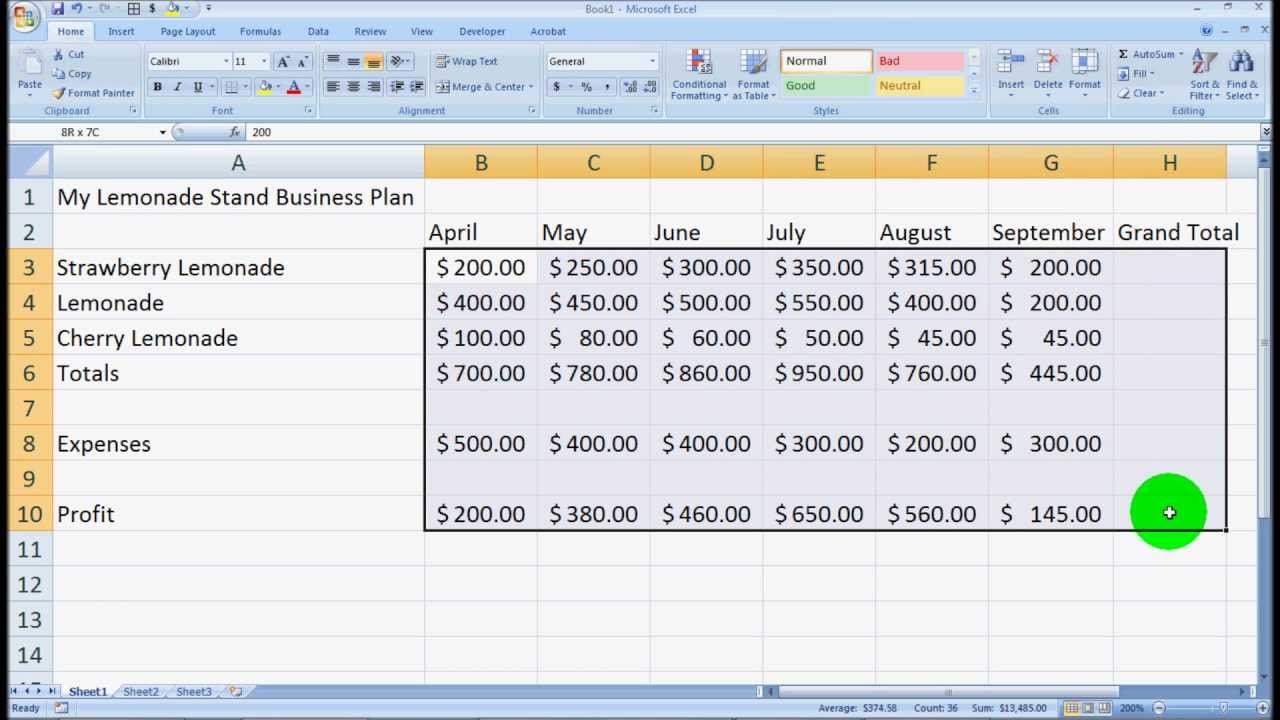Image resolution: width=1280 pixels, height=720 pixels.
Task: Click the Borders icon
Action: (x=231, y=87)
